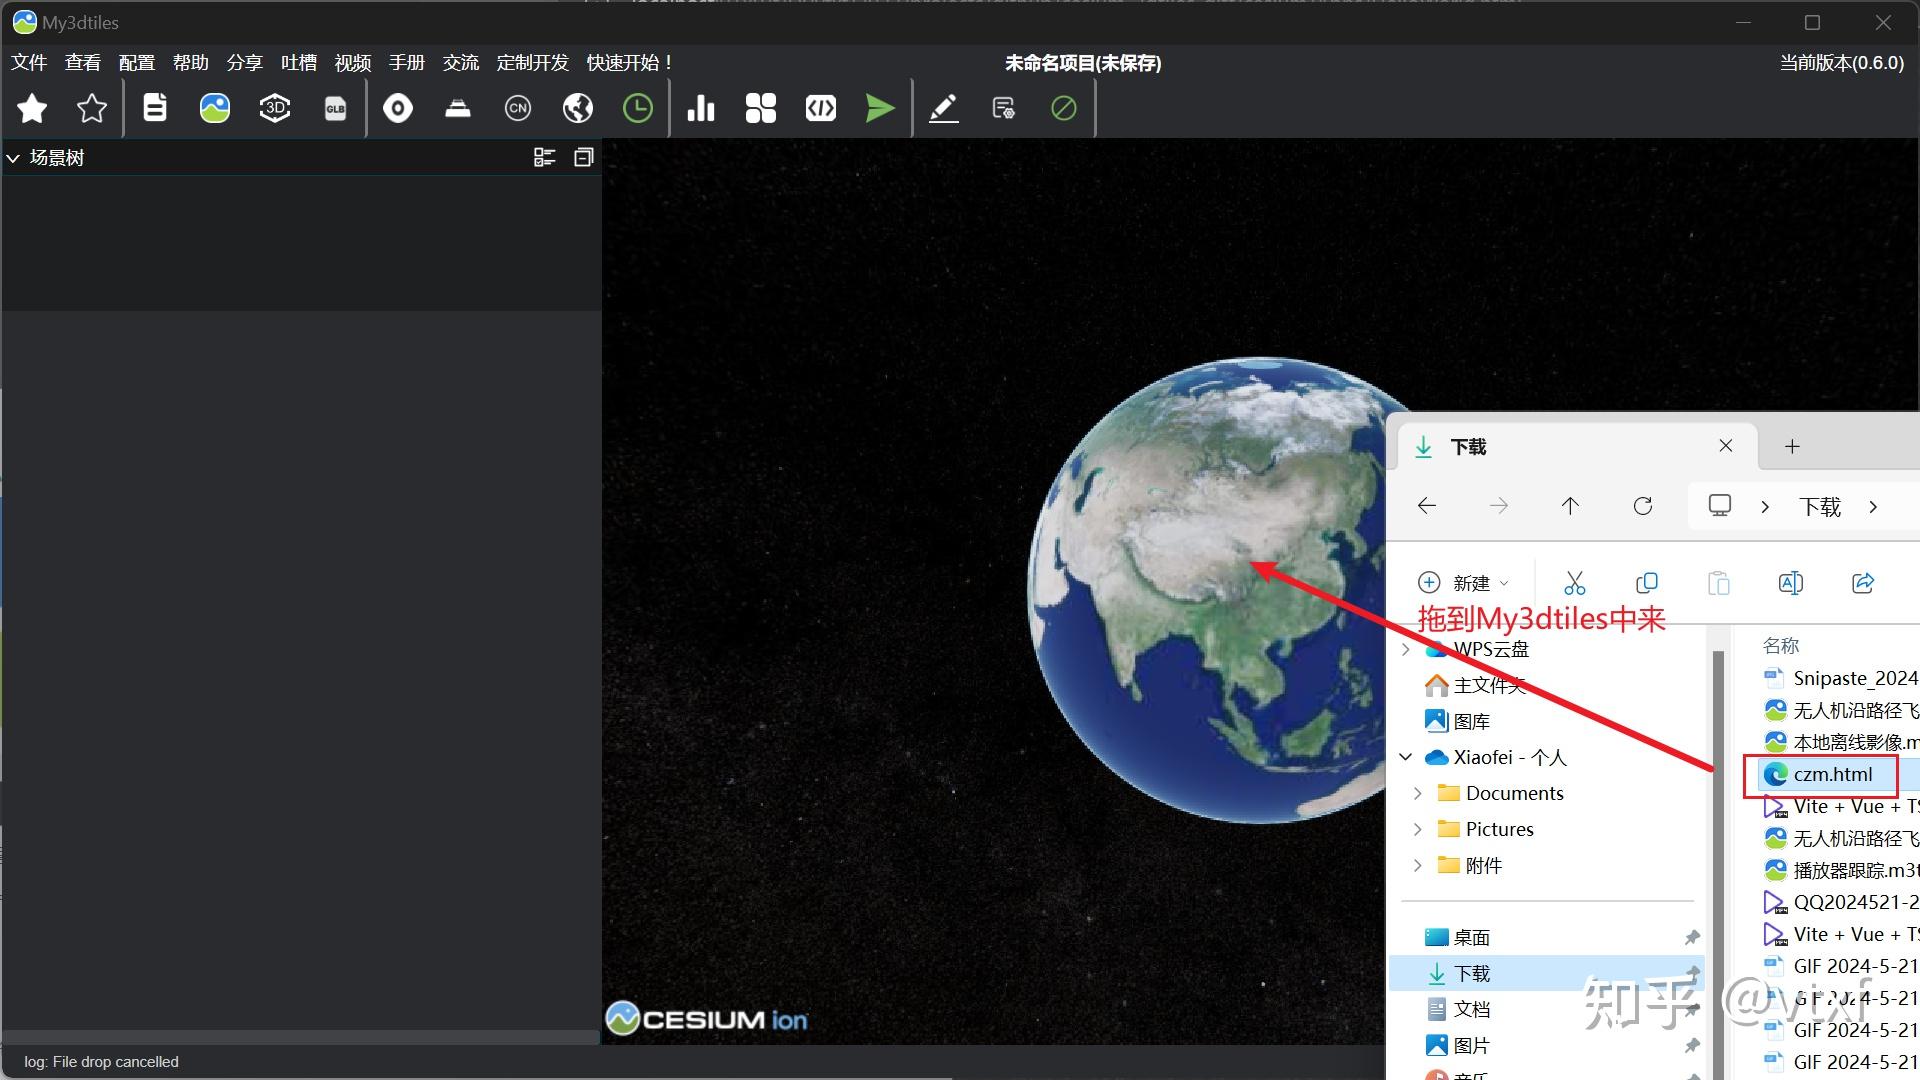Click the 下载 breadcrumb in address bar

(x=1820, y=507)
